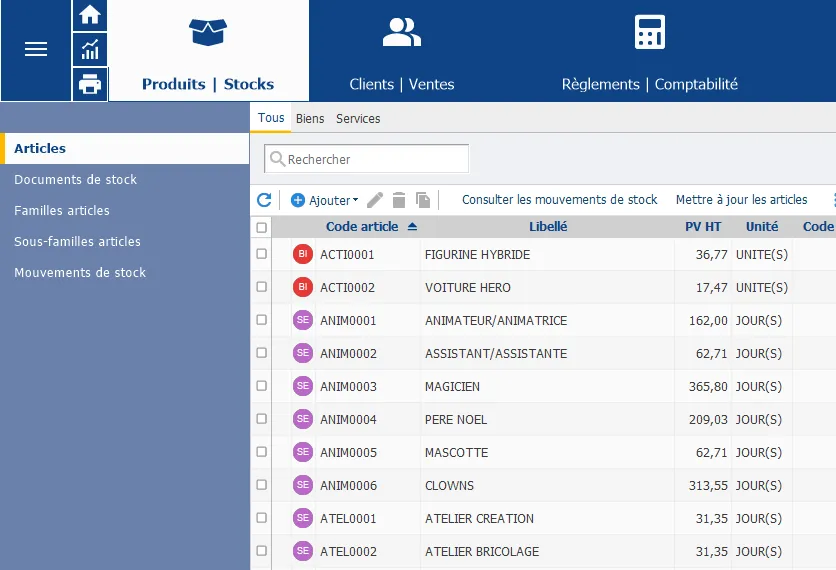Go to the Home dashboard icon
The image size is (836, 570).
coord(90,15)
